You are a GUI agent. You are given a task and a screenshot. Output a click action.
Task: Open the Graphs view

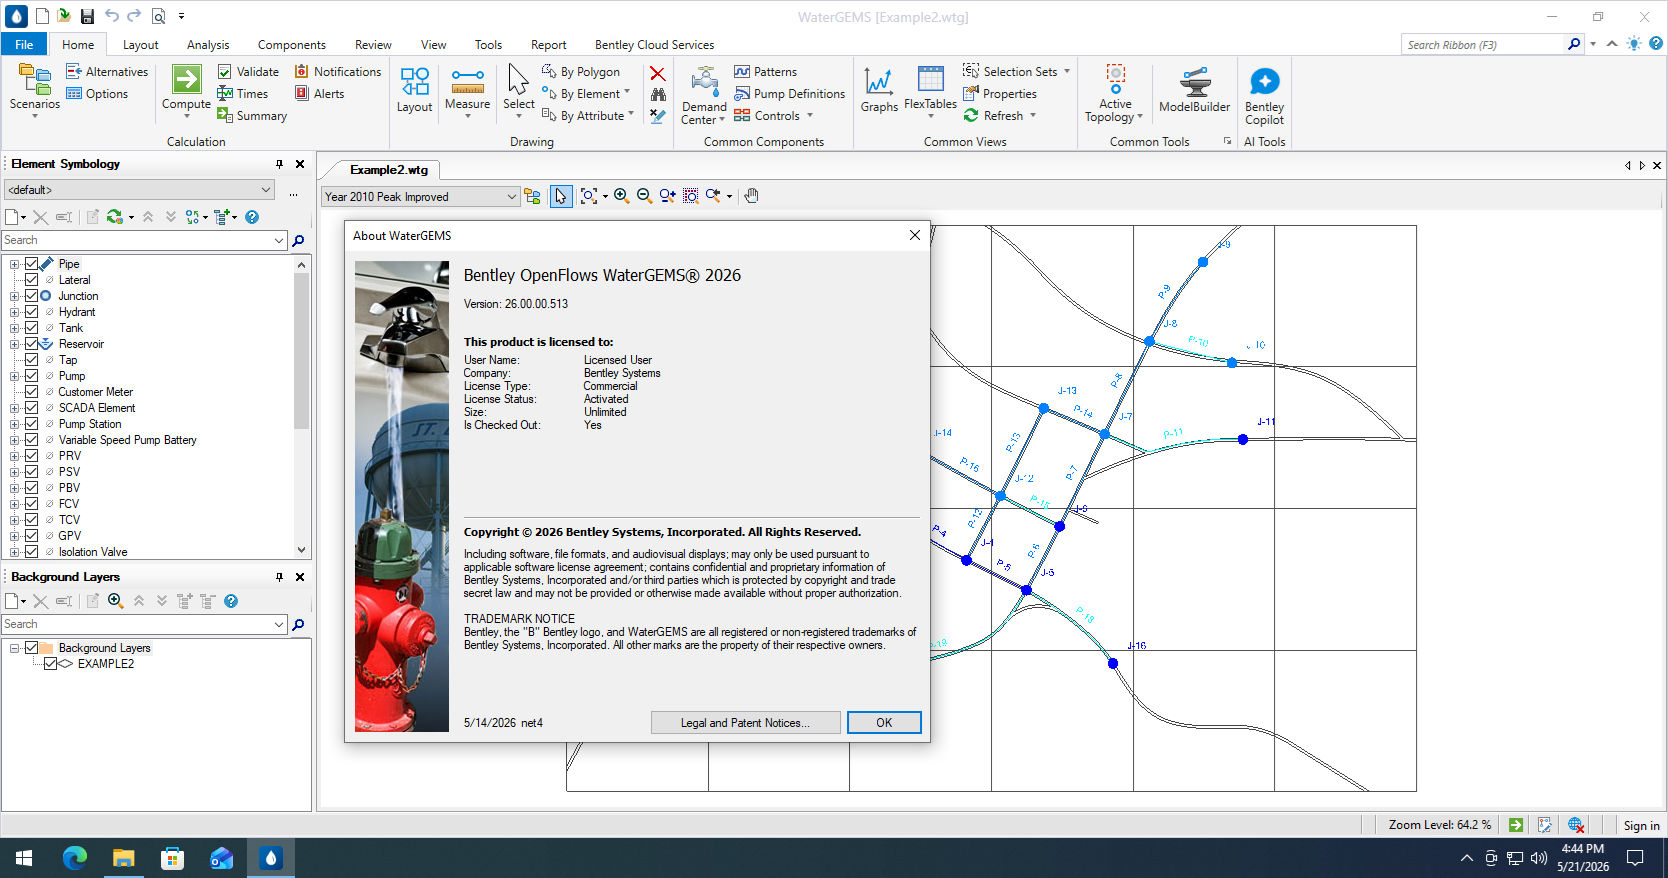[879, 90]
